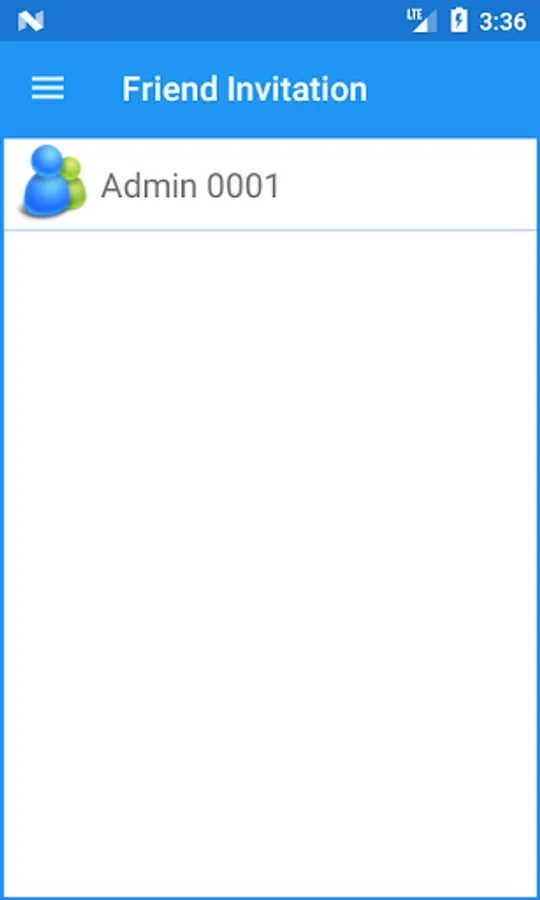Click blank header area right of title

pos(453,89)
